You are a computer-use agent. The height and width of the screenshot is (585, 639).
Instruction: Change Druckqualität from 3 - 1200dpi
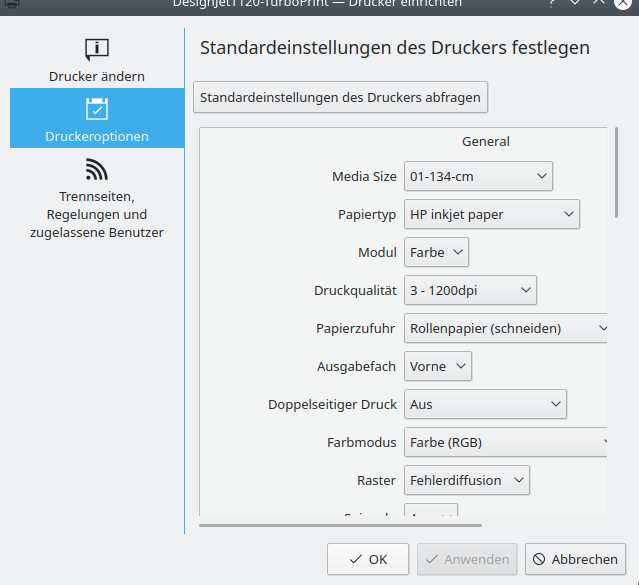[470, 290]
